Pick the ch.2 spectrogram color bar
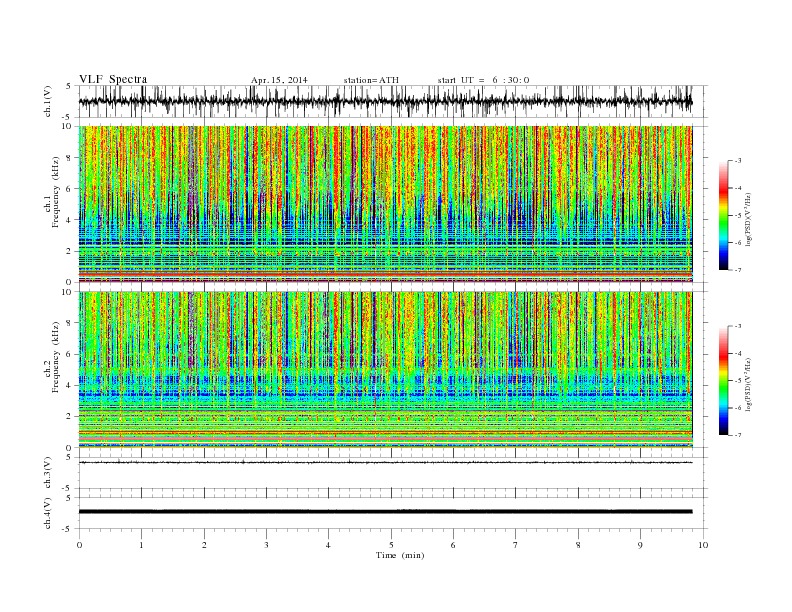This screenshot has width=792, height=612. [x=723, y=381]
